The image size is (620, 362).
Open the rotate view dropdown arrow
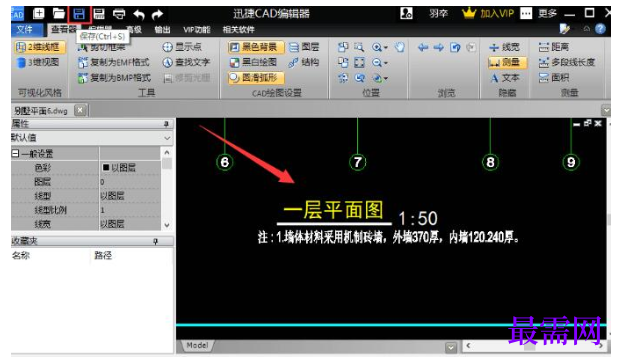coord(386,79)
